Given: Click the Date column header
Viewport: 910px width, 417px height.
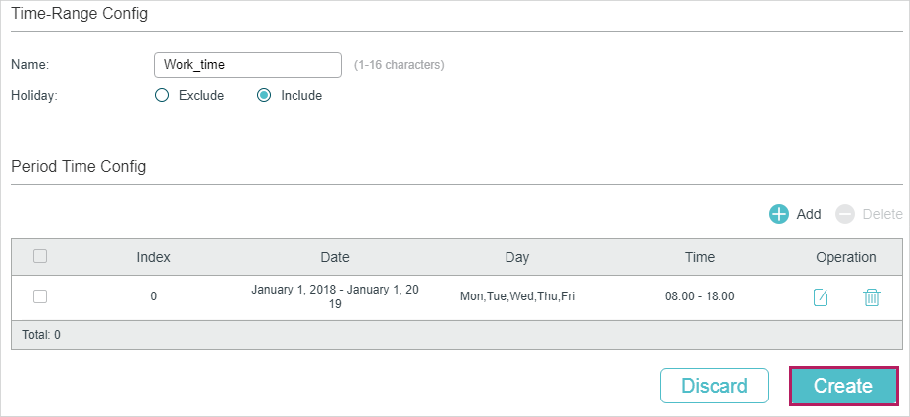Looking at the screenshot, I should 335,257.
